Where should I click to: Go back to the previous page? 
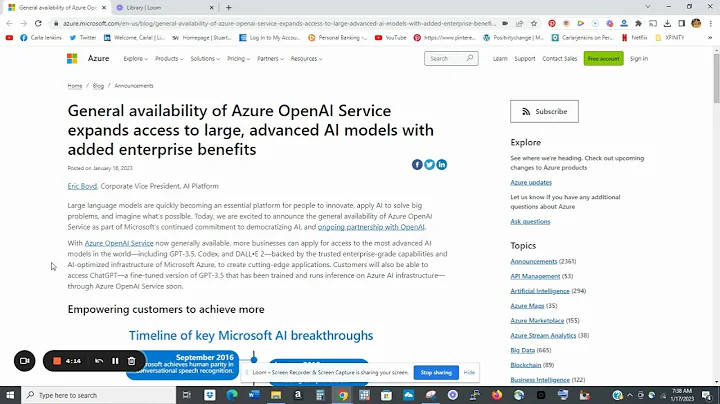point(9,23)
